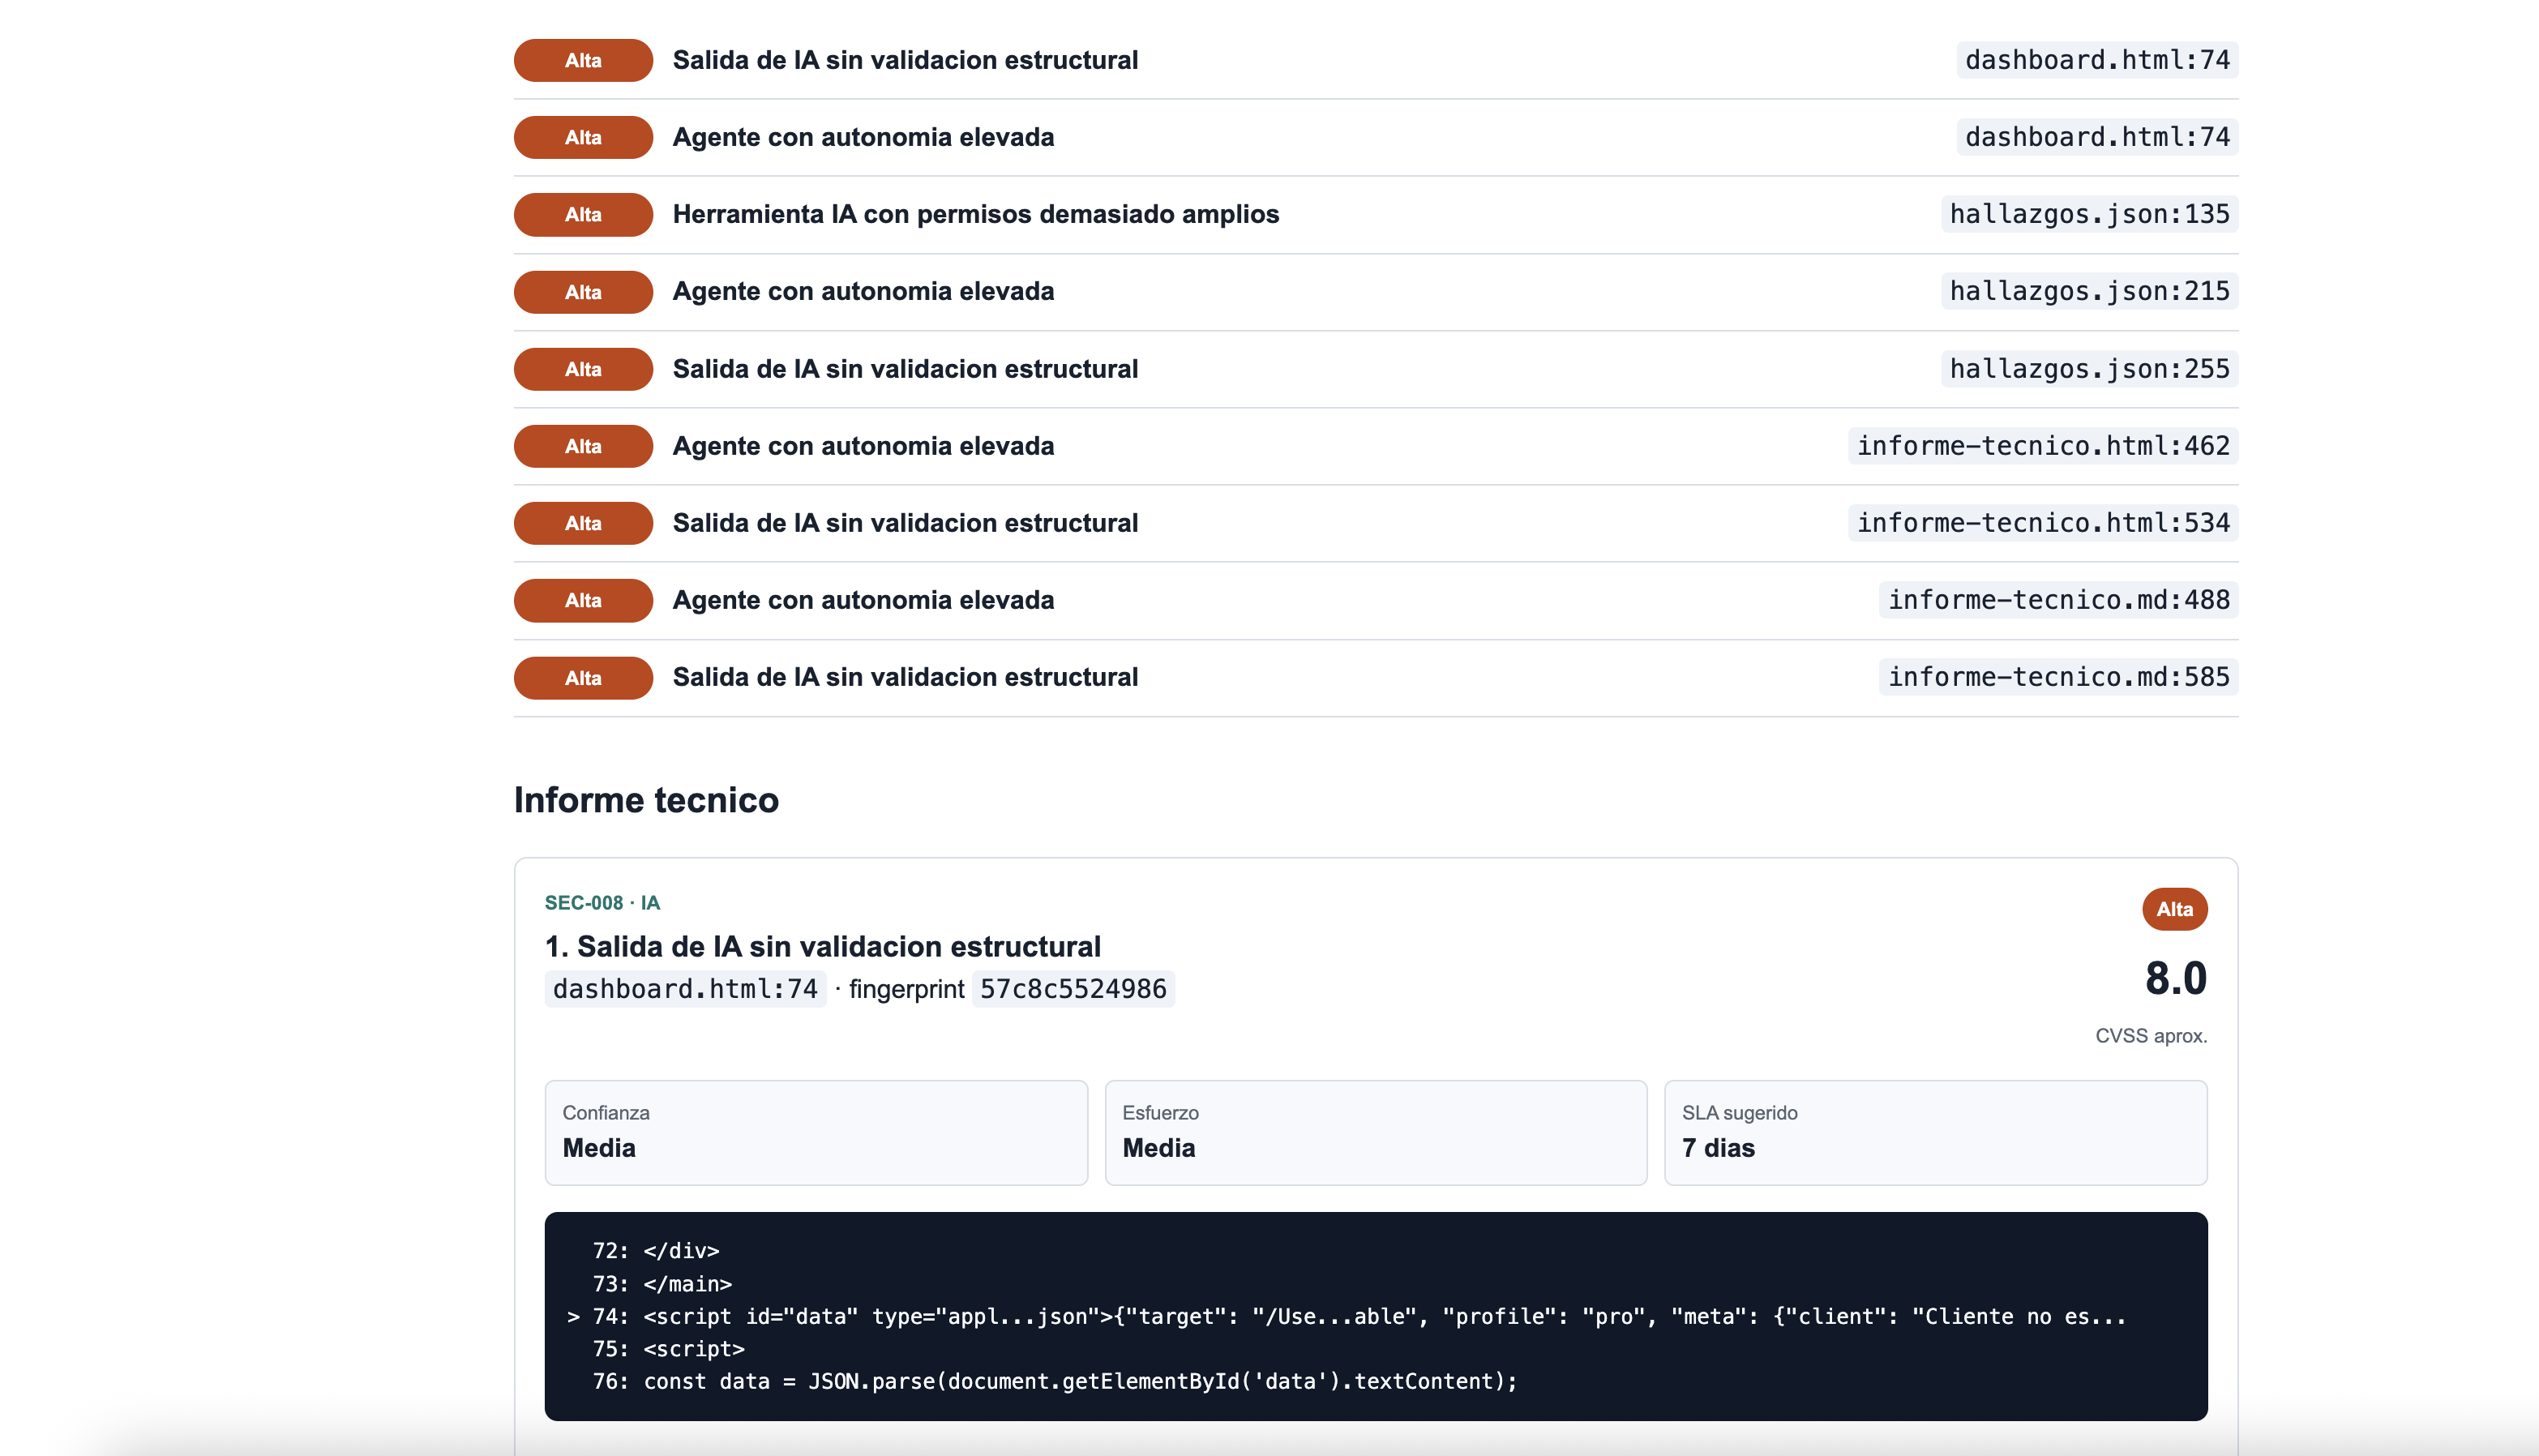Click the SLA sugerido 7 dias box
This screenshot has width=2539, height=1456.
coord(1935,1133)
